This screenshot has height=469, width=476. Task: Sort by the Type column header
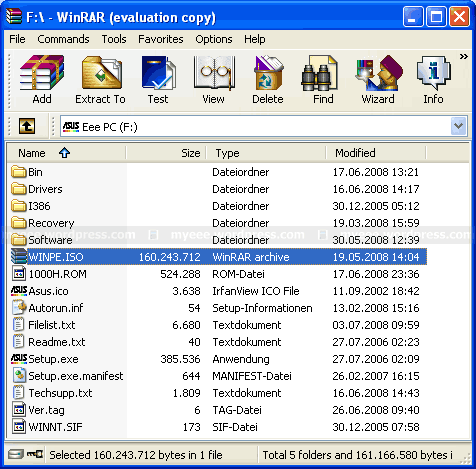(x=266, y=153)
